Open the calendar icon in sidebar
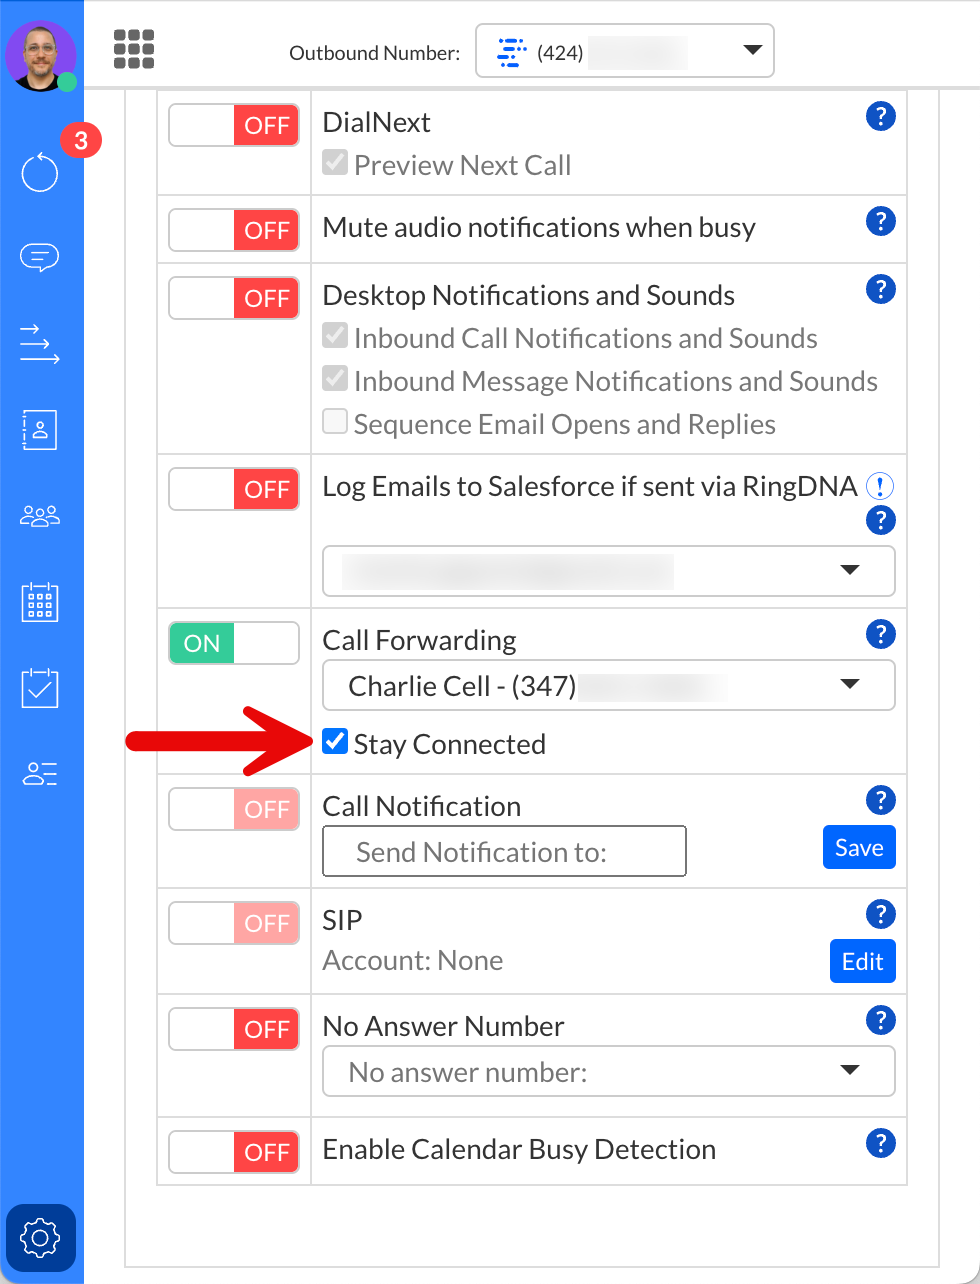Screen dimensions: 980x1284 40,603
